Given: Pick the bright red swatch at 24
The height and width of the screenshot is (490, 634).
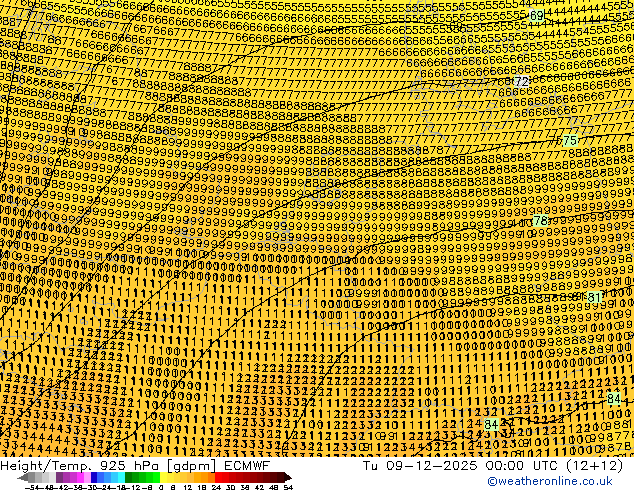Looking at the screenshot, I should coord(218,478).
